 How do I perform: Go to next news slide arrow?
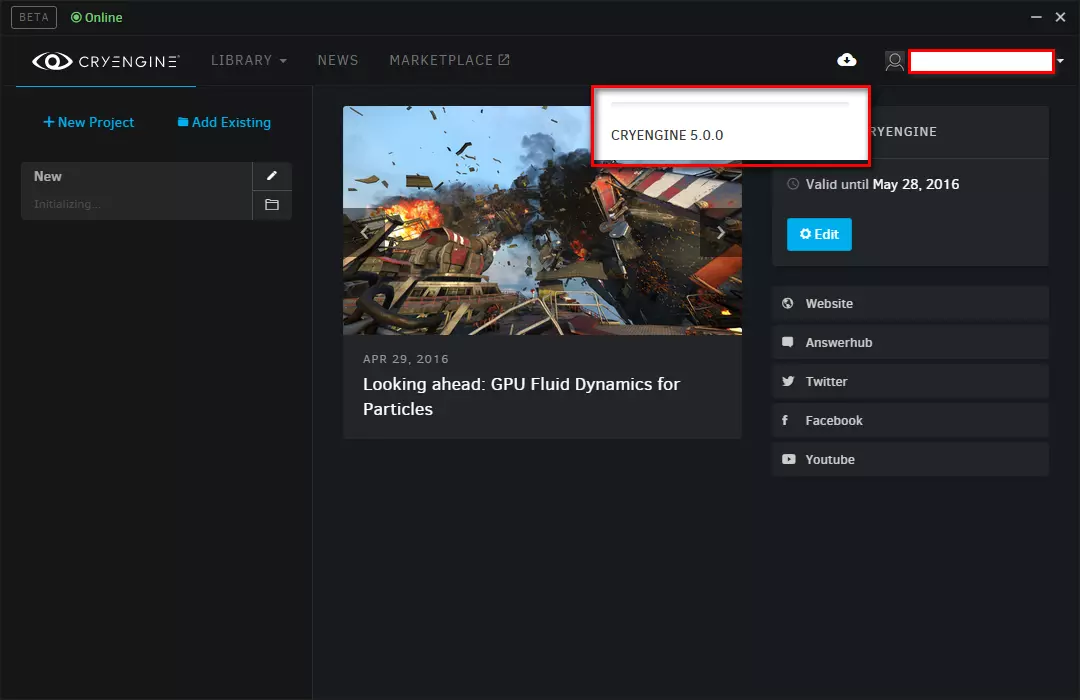tap(720, 233)
